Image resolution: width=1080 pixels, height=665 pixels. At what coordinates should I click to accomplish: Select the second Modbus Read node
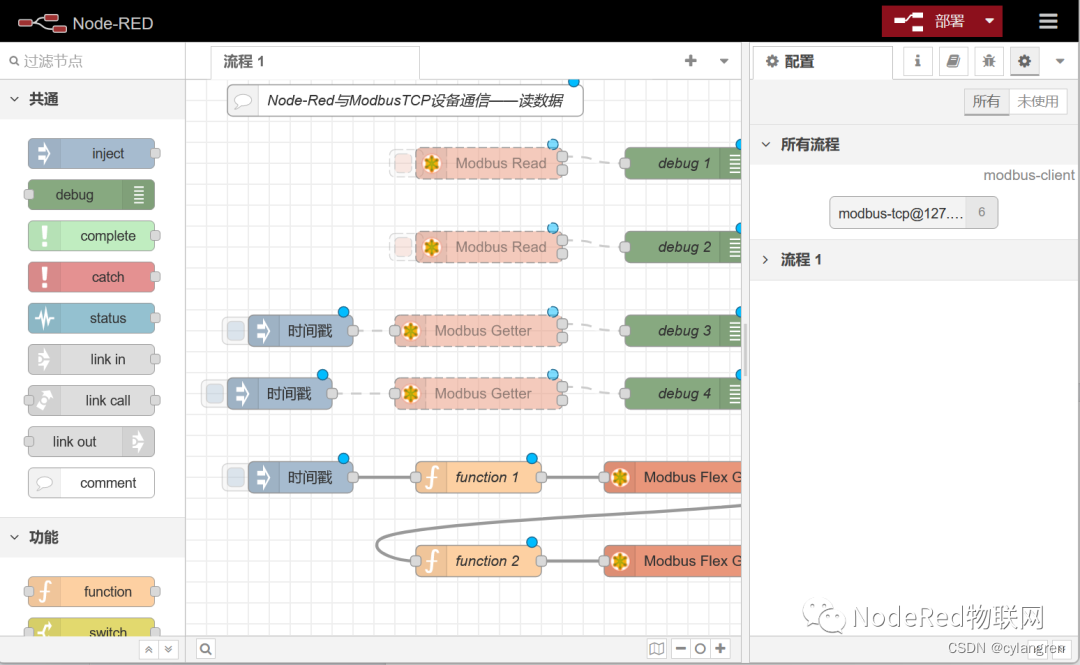point(488,247)
